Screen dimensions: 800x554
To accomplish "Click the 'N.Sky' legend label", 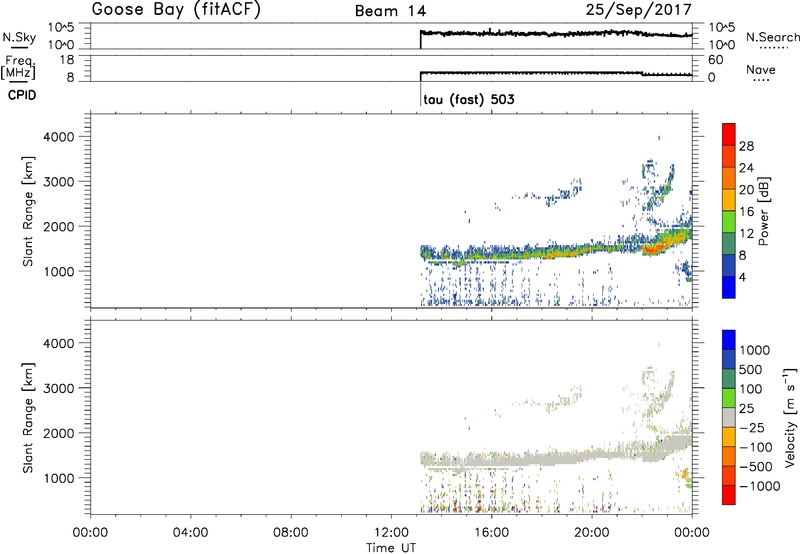I will point(19,37).
